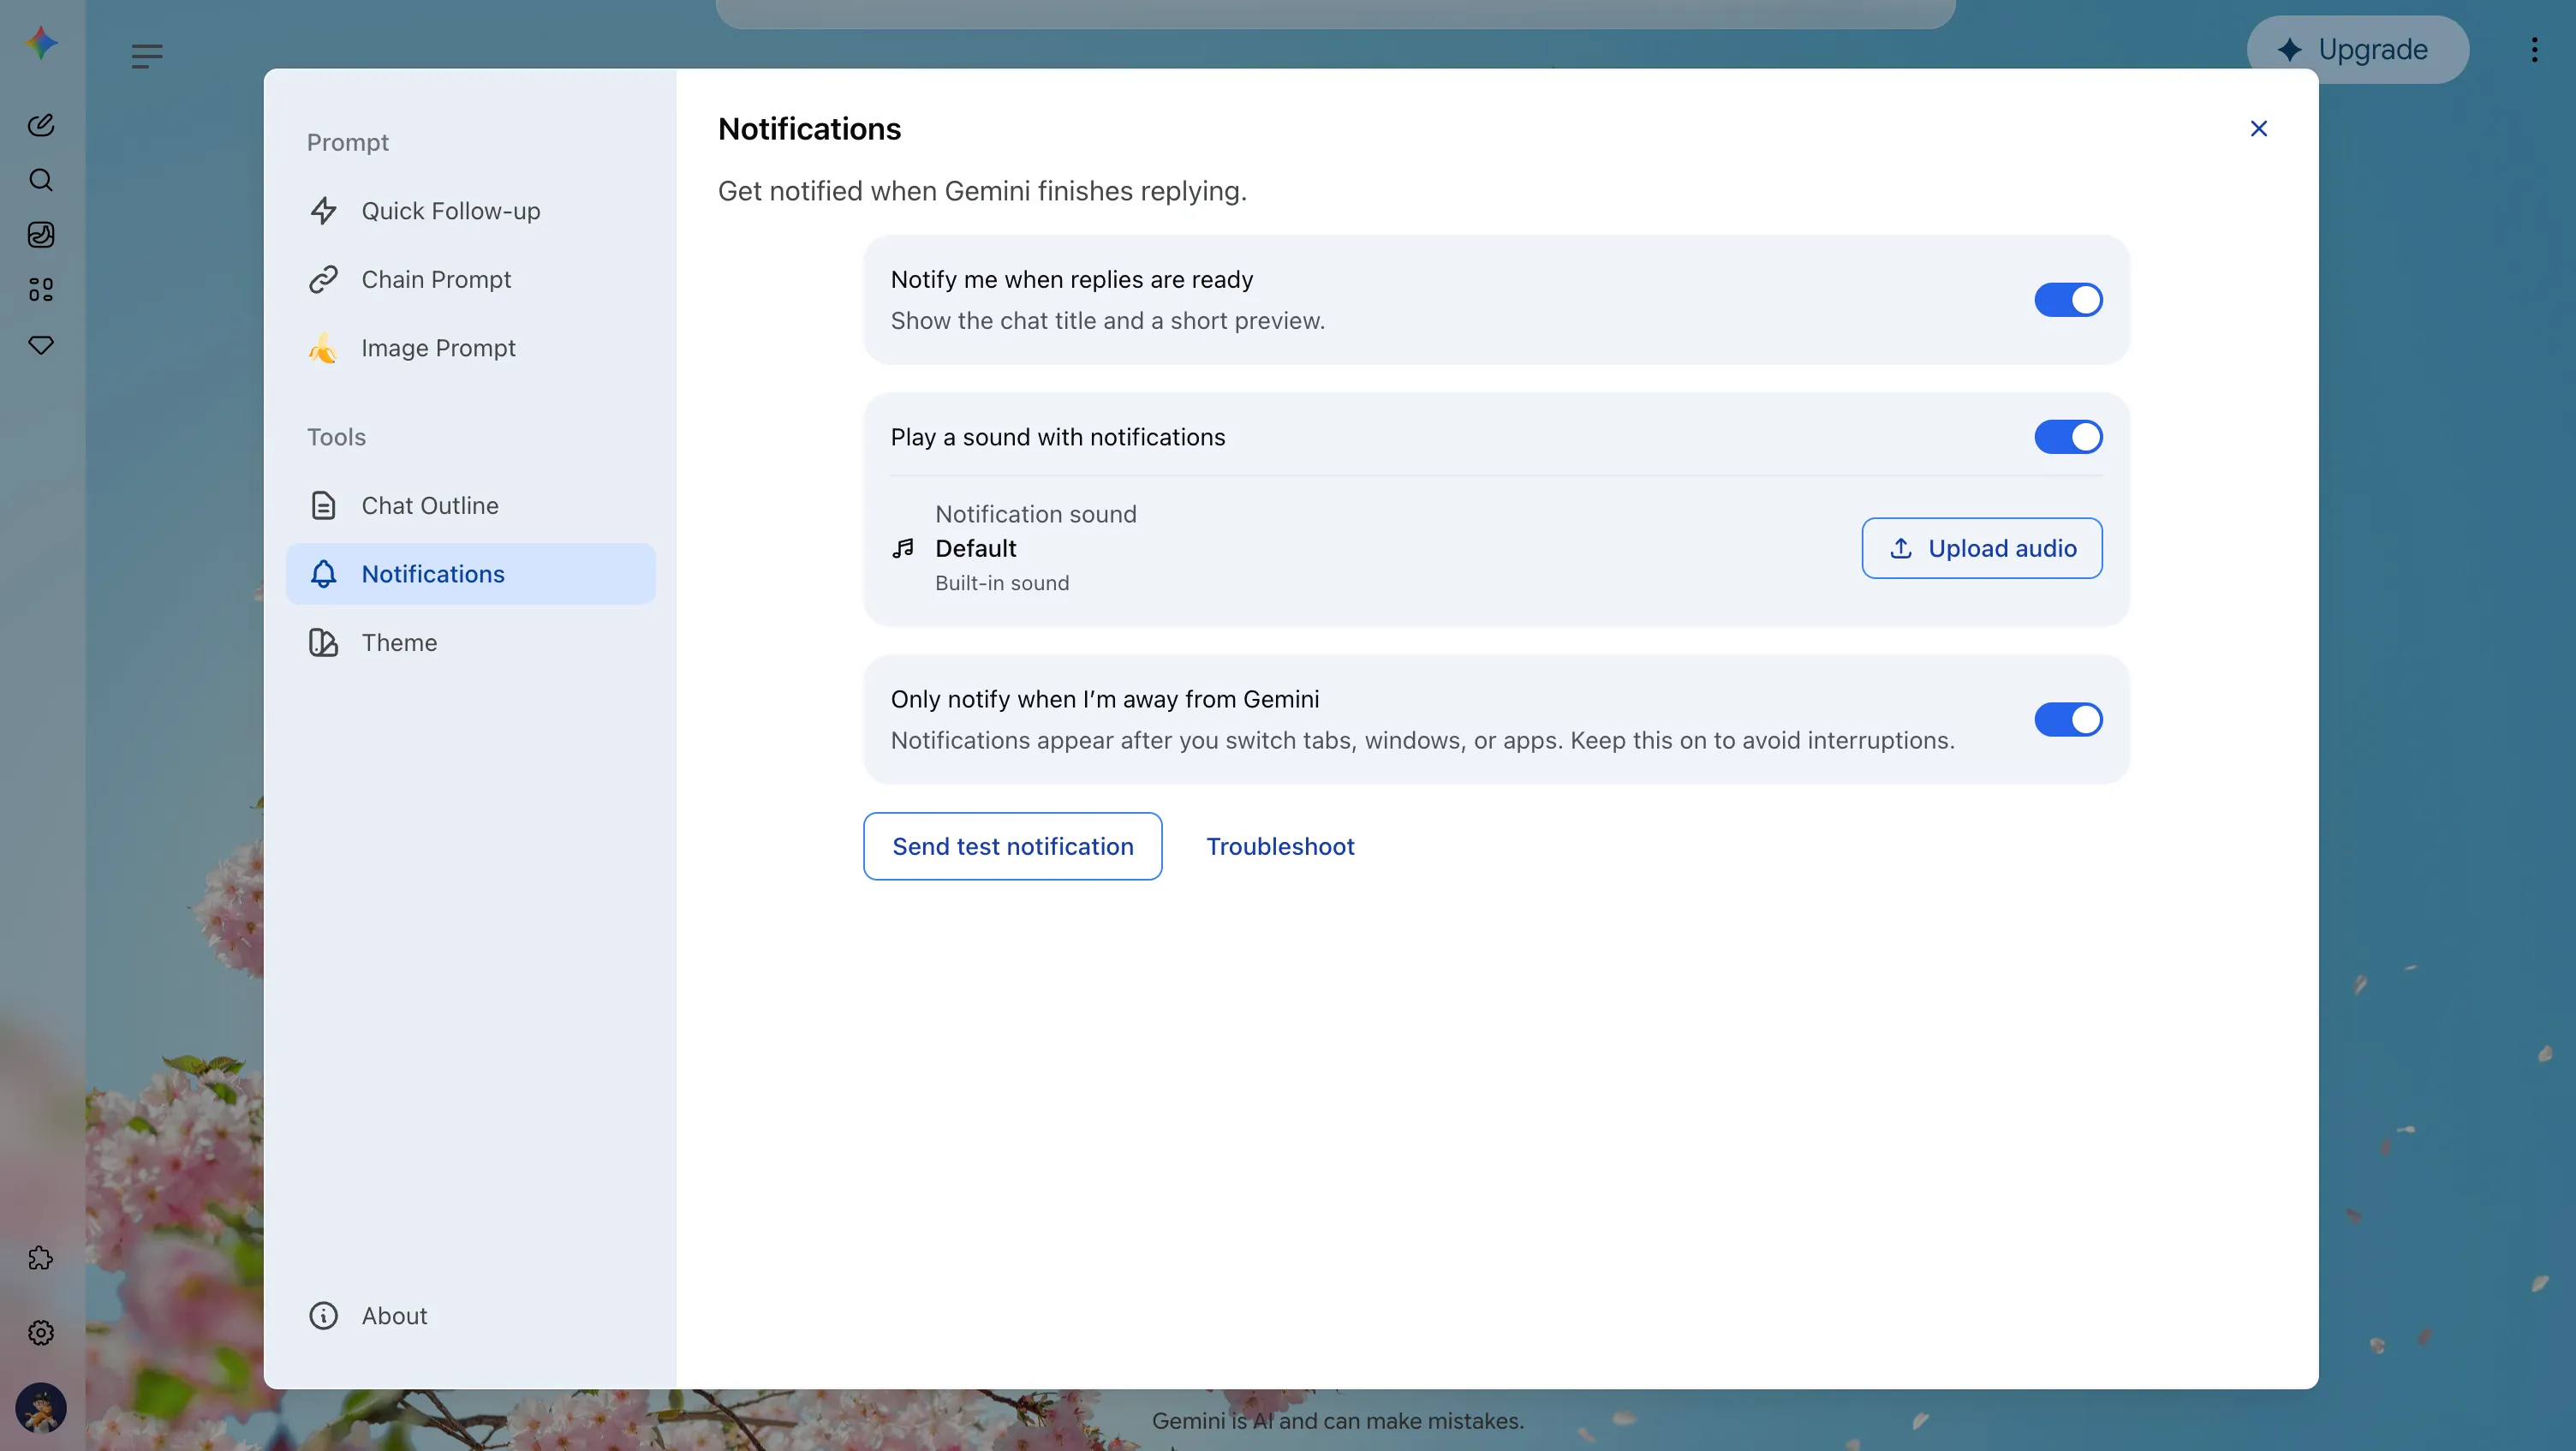Screen dimensions: 2576x1451
Task: Toggle Notify me when replies are ready
Action: coord(2068,300)
